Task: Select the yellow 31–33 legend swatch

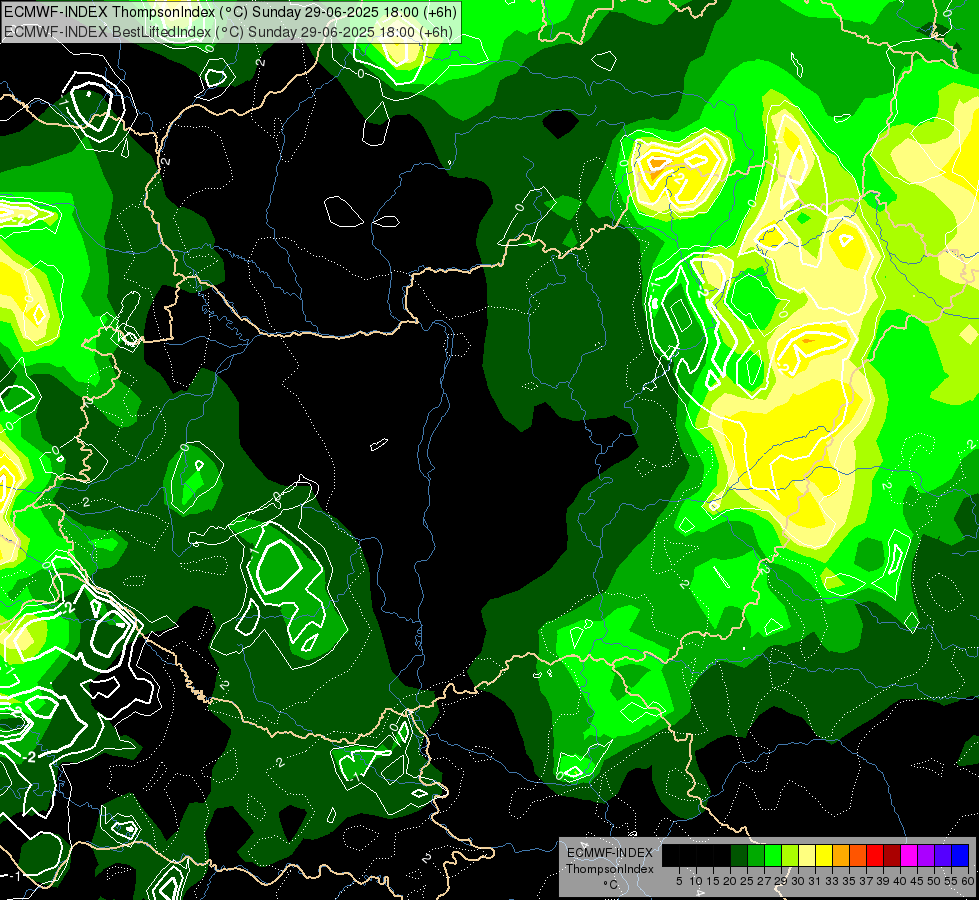Action: [x=824, y=855]
